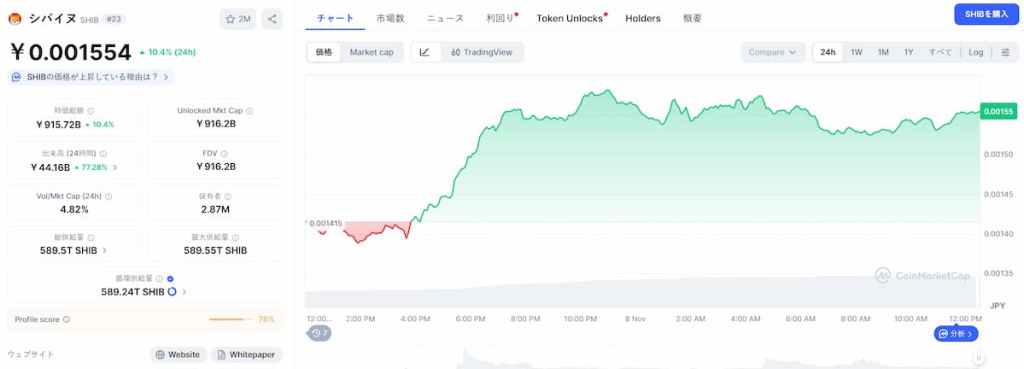Open info icon beside Vol/Mkt Cap (24h)
The width and height of the screenshot is (1024, 369).
(x=108, y=196)
